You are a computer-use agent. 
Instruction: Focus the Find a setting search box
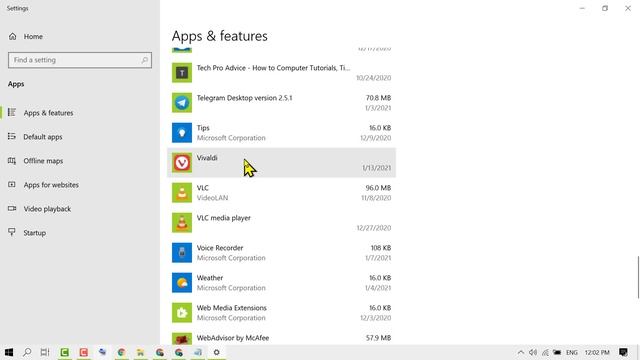(80, 60)
